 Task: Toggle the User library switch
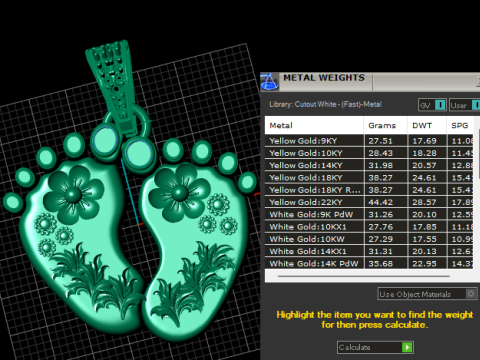coord(465,105)
